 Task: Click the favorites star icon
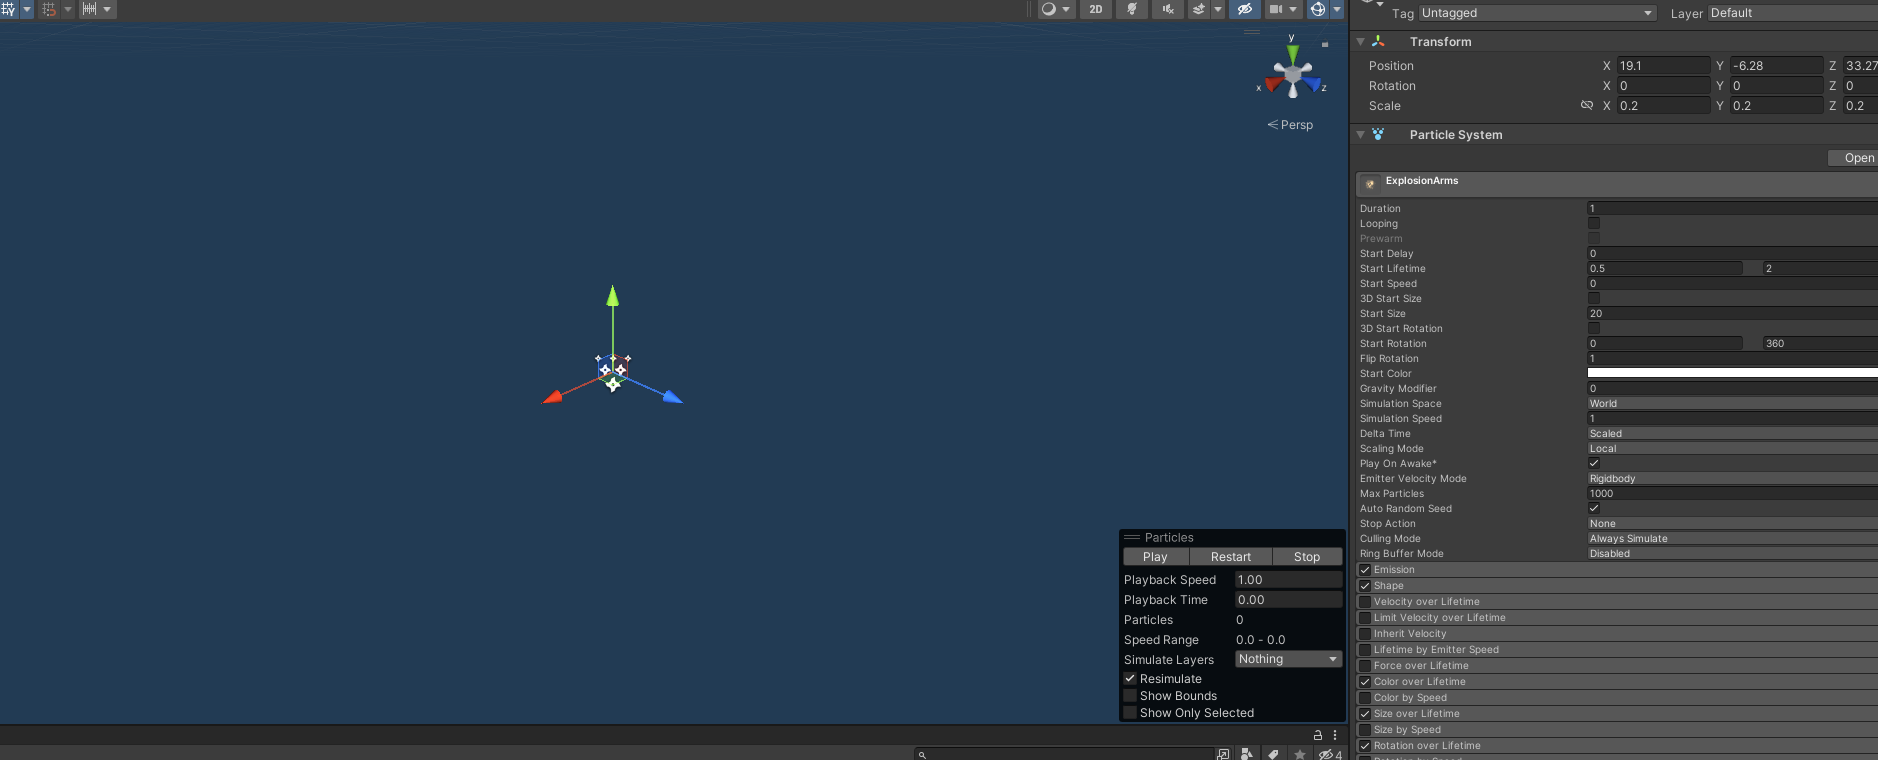[x=1300, y=754]
